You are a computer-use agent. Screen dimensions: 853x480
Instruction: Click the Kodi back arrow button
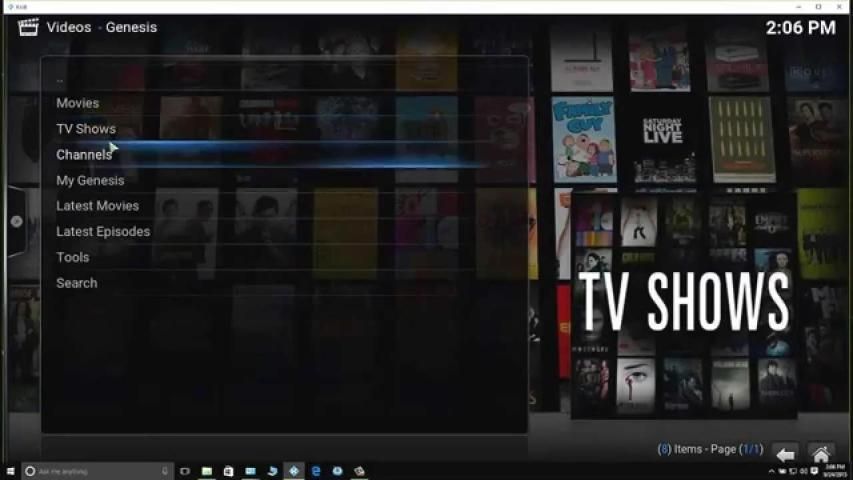tap(786, 455)
